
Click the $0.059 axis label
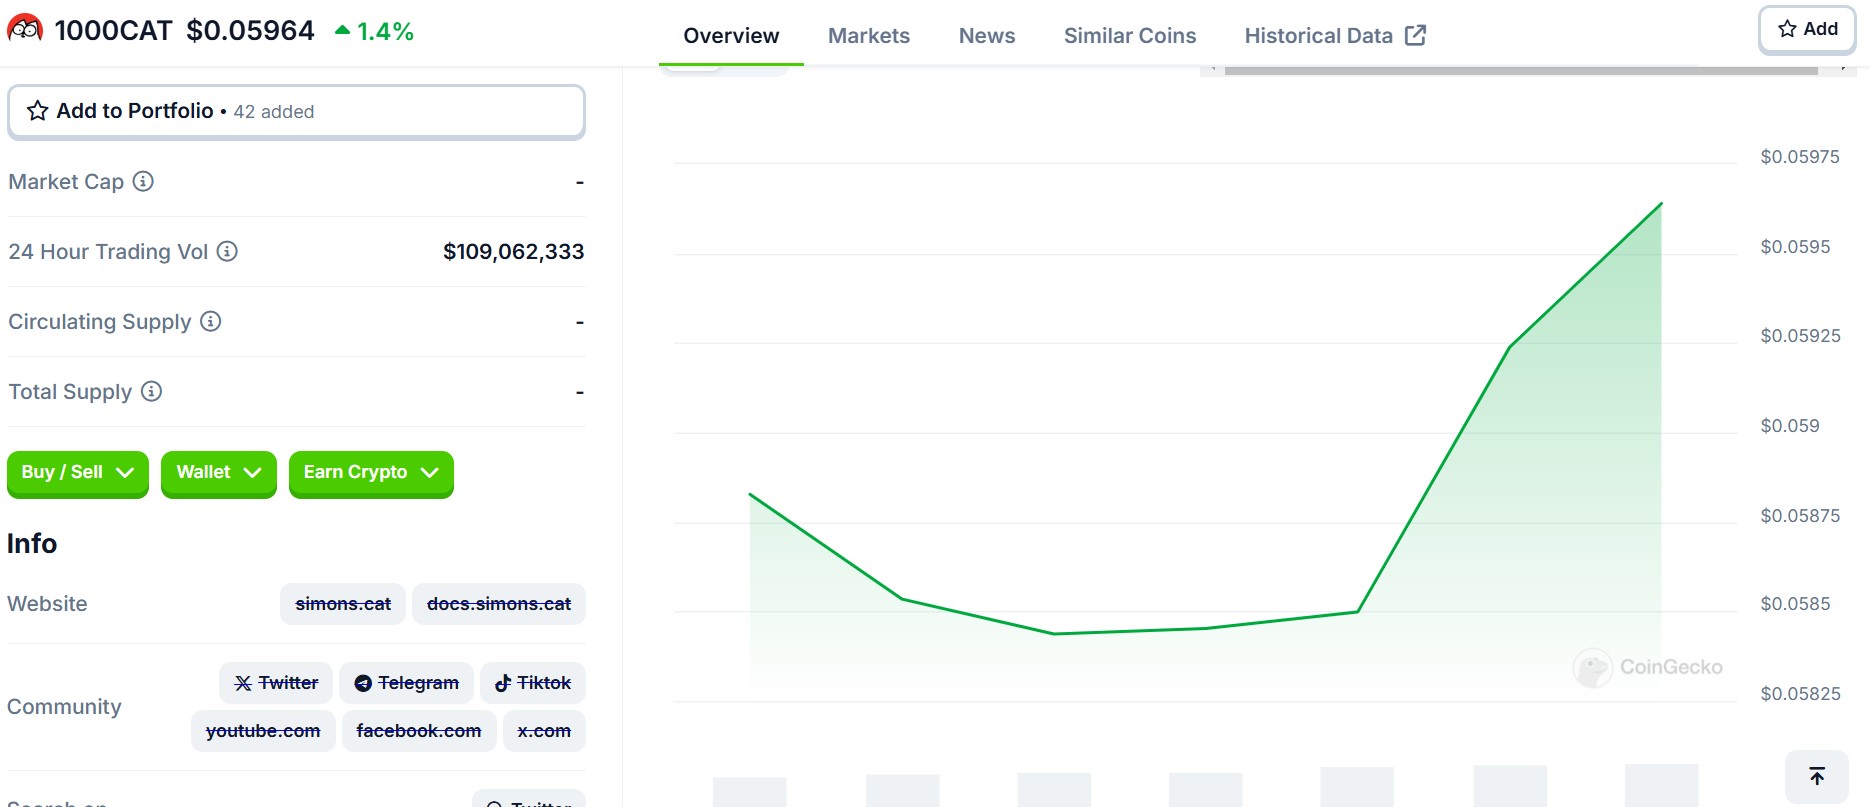(x=1790, y=426)
